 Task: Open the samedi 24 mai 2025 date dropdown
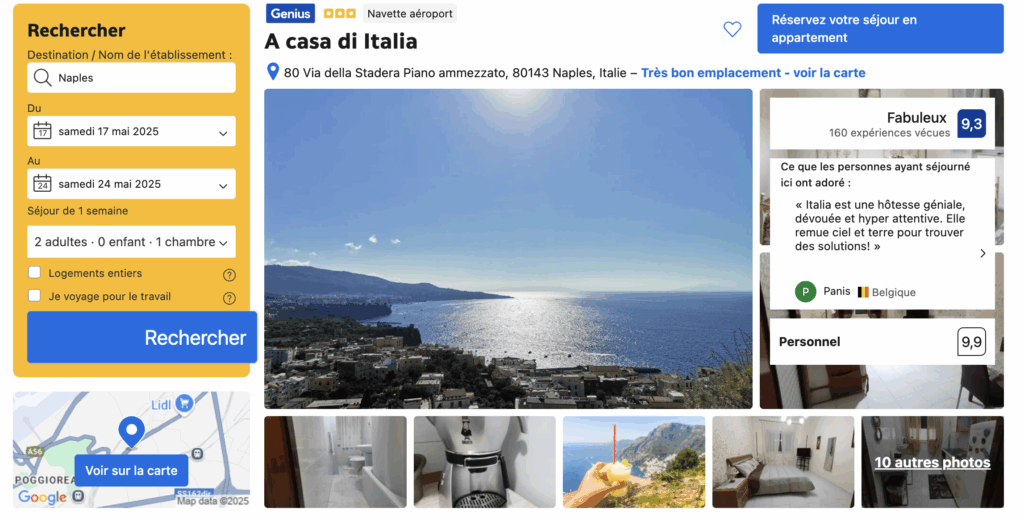tap(131, 184)
